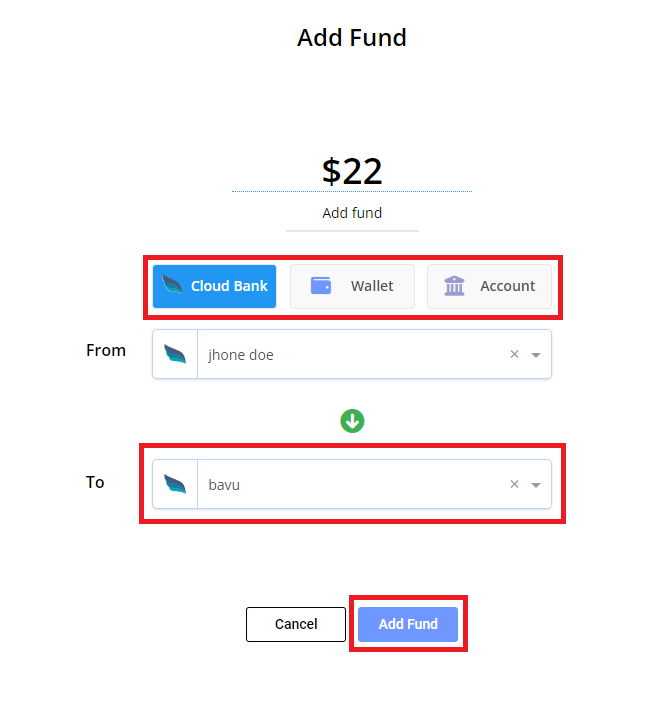Image resolution: width=662 pixels, height=724 pixels.
Task: Click the green down arrow icon
Action: pos(352,421)
